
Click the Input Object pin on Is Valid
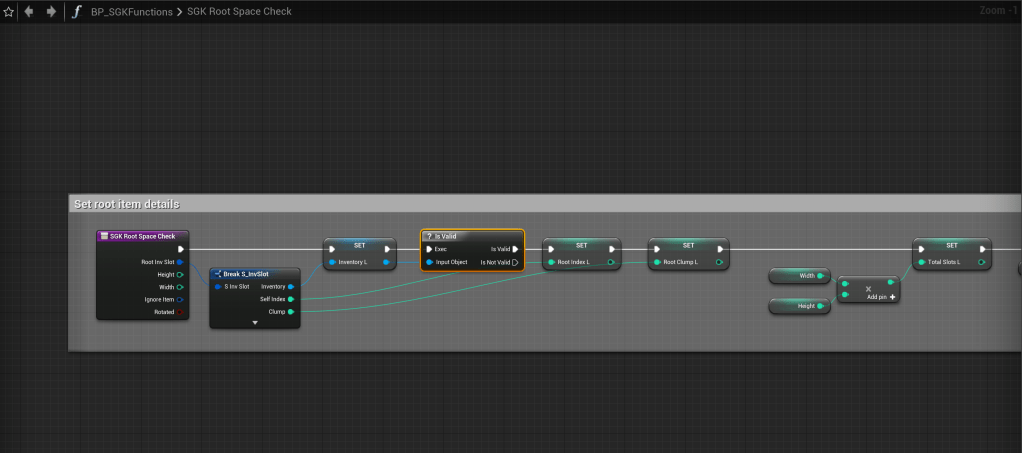click(429, 262)
